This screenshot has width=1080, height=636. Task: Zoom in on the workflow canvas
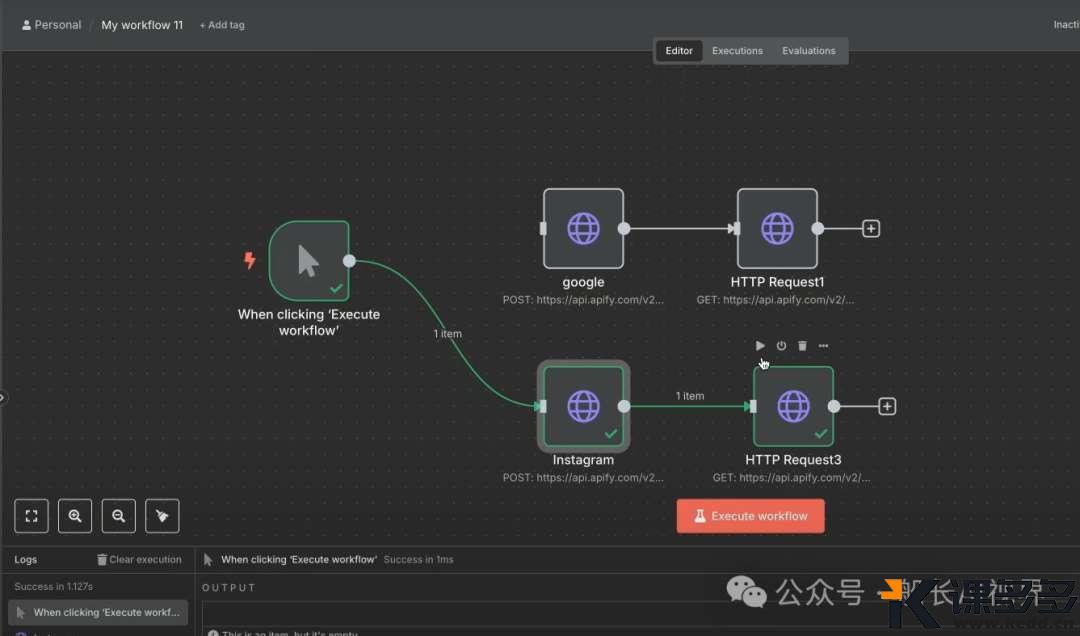pos(75,516)
